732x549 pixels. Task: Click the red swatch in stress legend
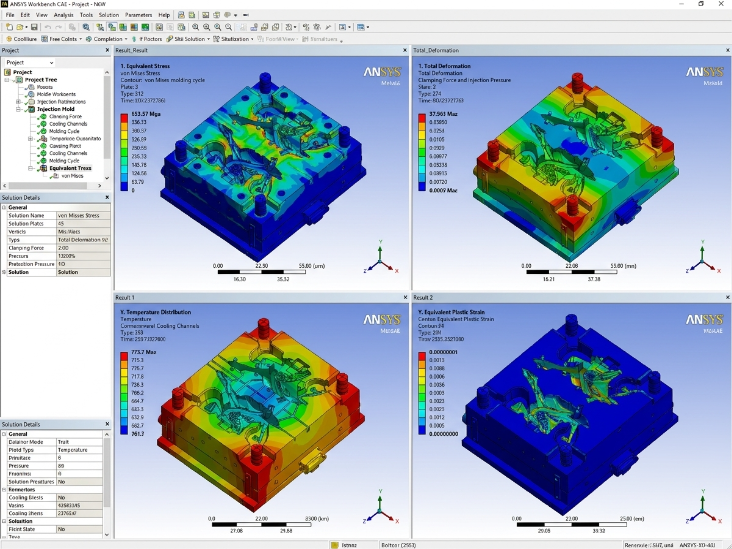pos(124,118)
